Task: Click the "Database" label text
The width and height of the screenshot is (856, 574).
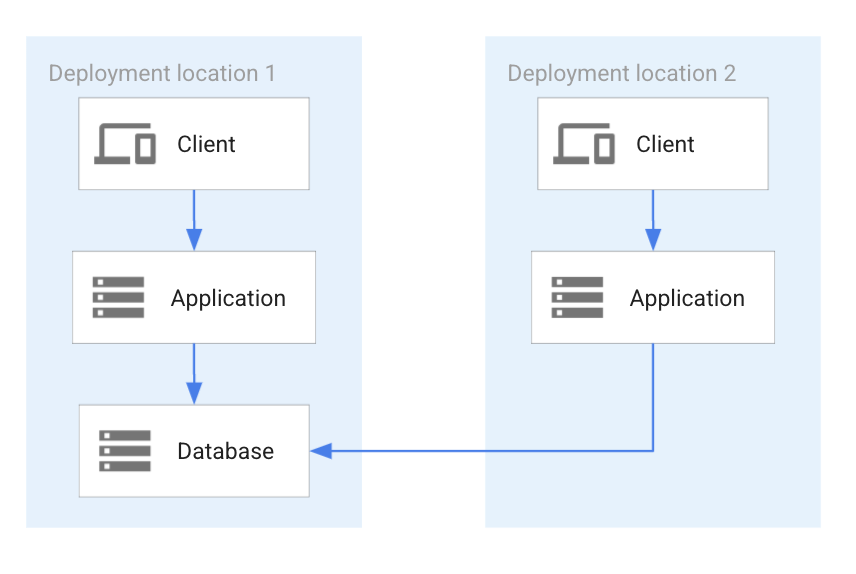Action: coord(225,452)
